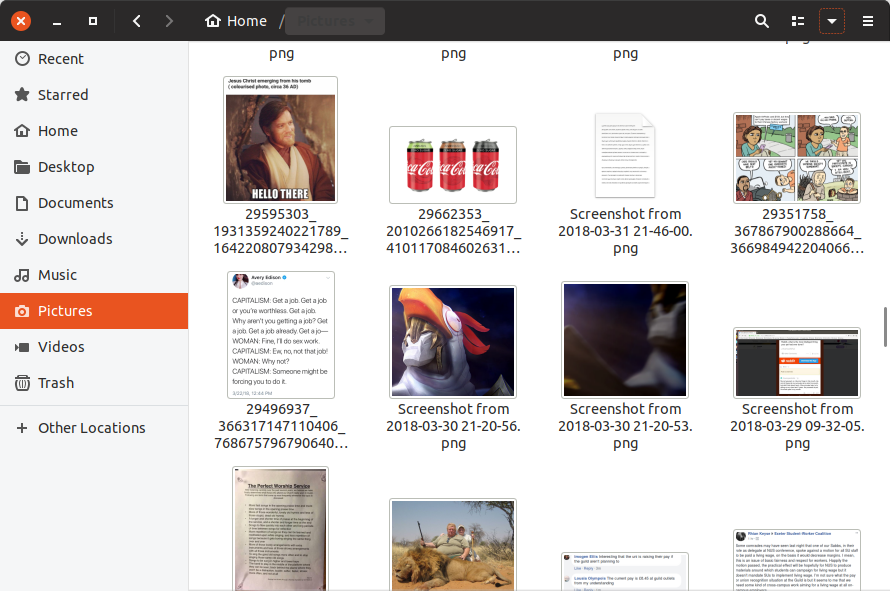Click the Home path breadcrumb
The width and height of the screenshot is (890, 591).
(x=236, y=21)
